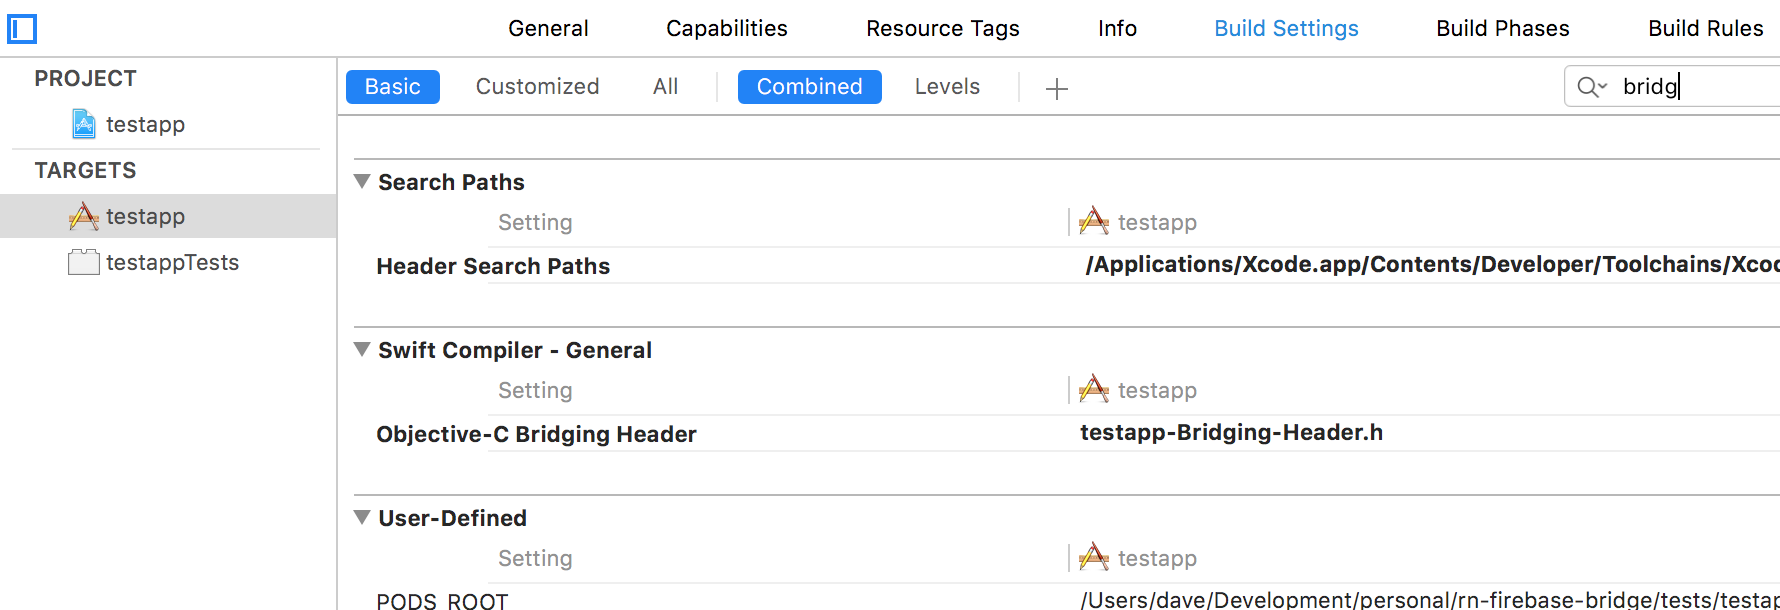Open the Capabilities tab
This screenshot has height=610, width=1780.
726,28
